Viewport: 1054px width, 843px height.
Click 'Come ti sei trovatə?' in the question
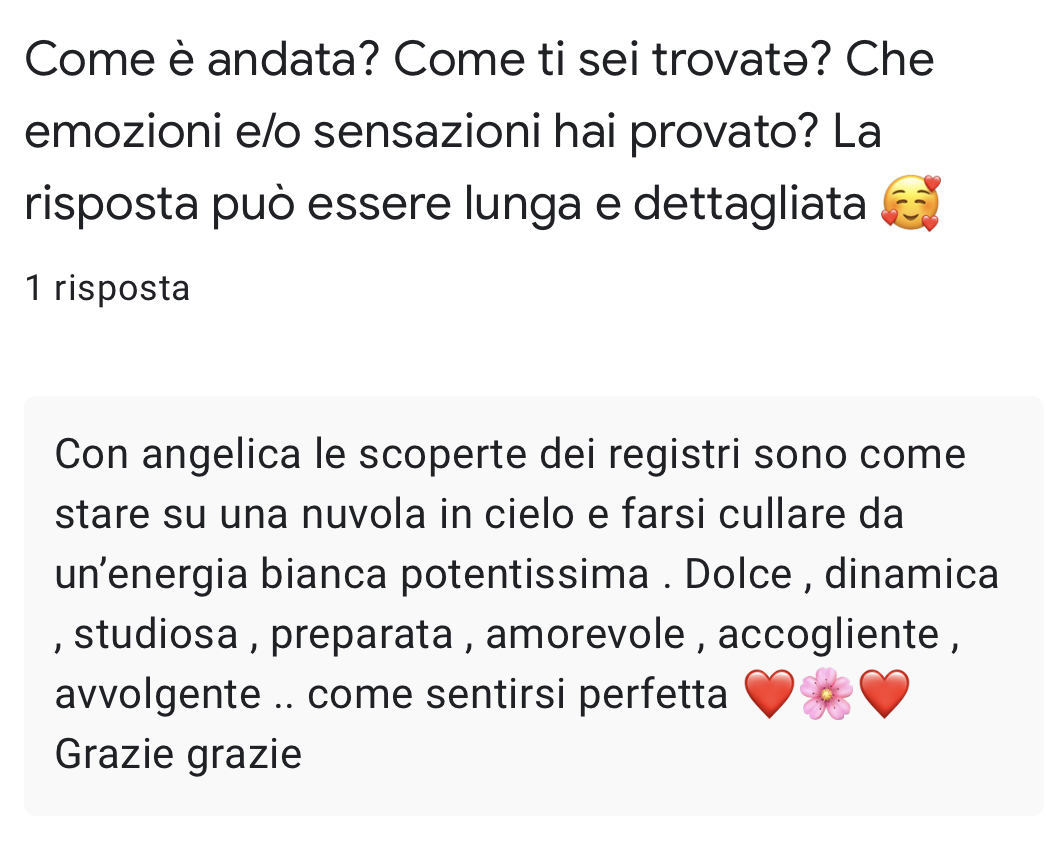coord(612,59)
